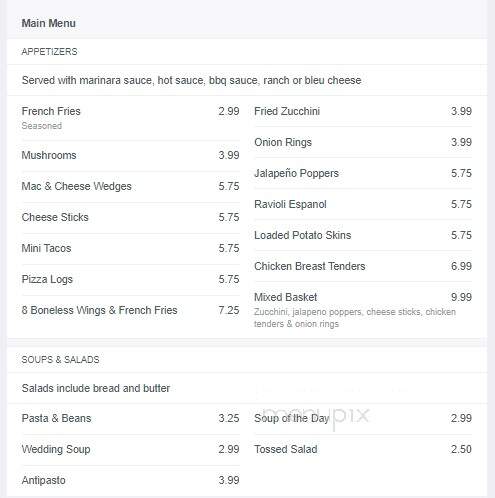Image resolution: width=495 pixels, height=498 pixels.
Task: Select the Main Menu heading
Action: click(x=48, y=23)
